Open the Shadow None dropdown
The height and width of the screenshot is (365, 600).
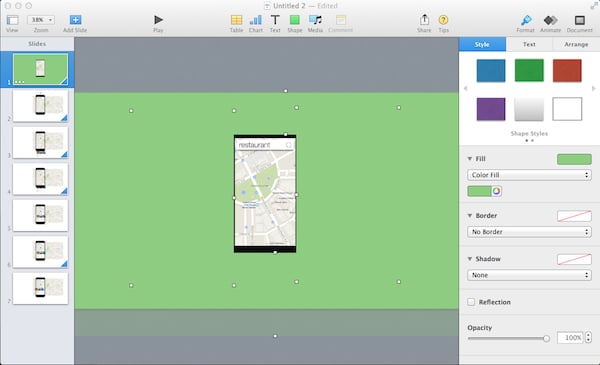tap(529, 275)
